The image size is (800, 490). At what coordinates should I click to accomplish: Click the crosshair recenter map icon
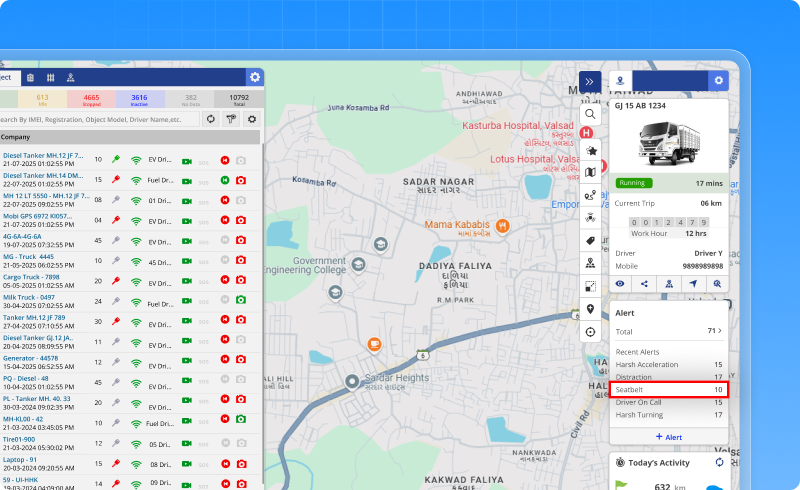[x=591, y=332]
